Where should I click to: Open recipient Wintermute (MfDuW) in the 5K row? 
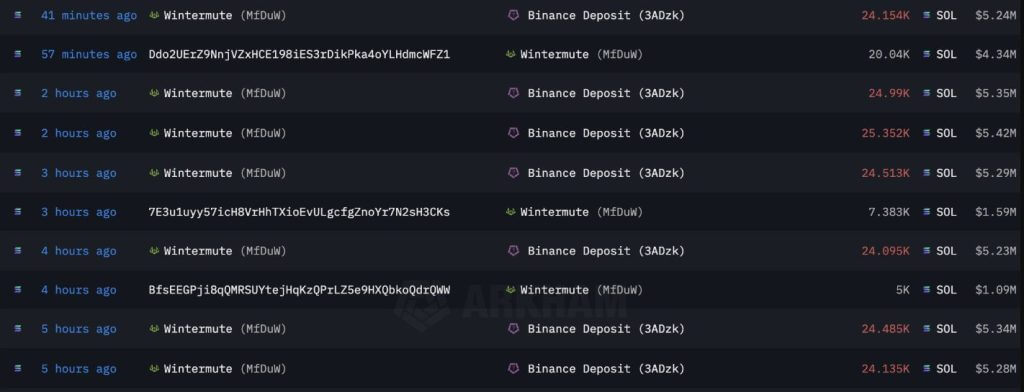coord(581,290)
